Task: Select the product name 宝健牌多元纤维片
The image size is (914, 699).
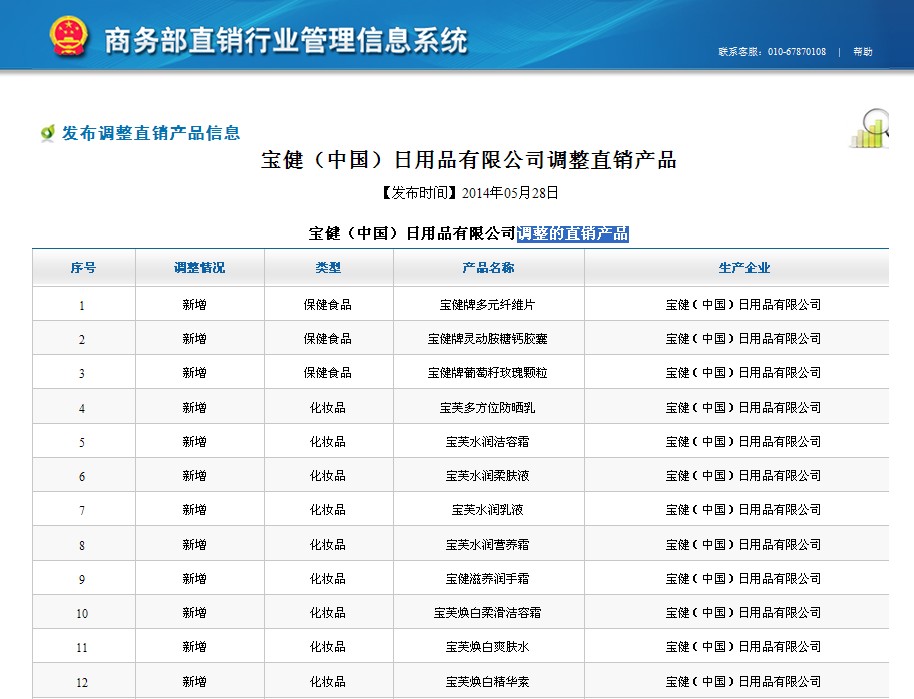Action: tap(488, 305)
